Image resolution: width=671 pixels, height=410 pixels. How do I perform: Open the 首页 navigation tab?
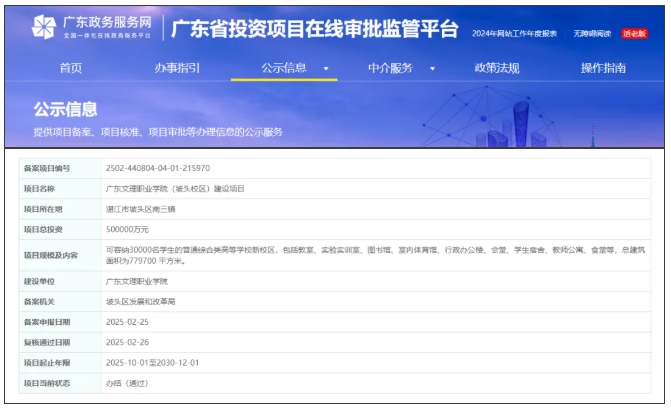tap(71, 68)
